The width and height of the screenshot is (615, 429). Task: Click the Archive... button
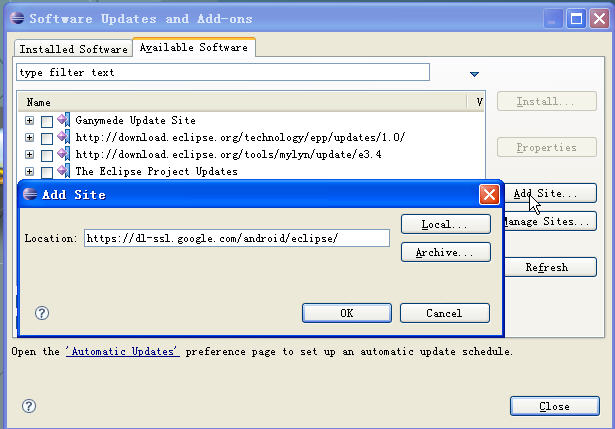[x=446, y=252]
